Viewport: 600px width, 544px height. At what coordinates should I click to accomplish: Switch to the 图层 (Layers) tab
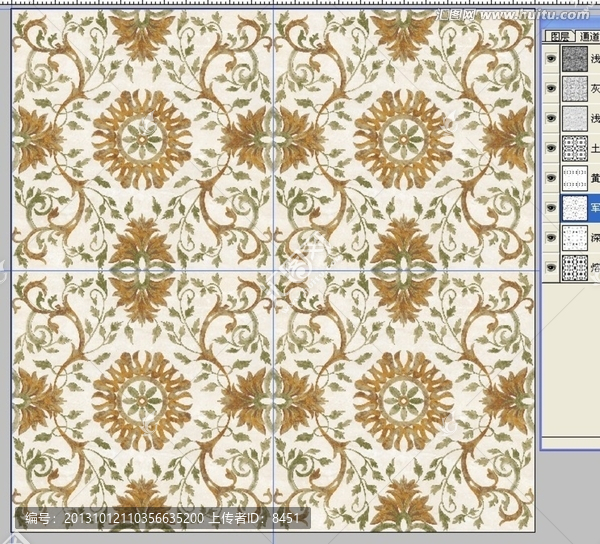[559, 36]
